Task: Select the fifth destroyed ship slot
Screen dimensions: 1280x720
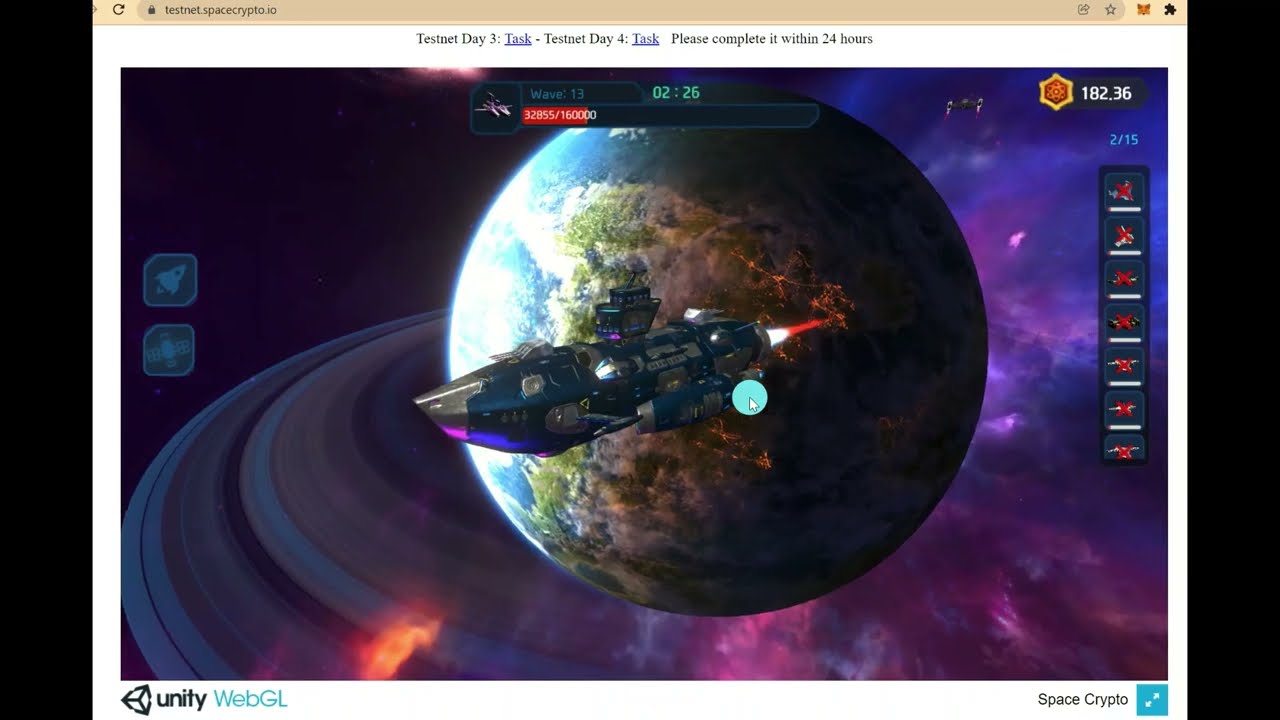Action: (x=1125, y=366)
